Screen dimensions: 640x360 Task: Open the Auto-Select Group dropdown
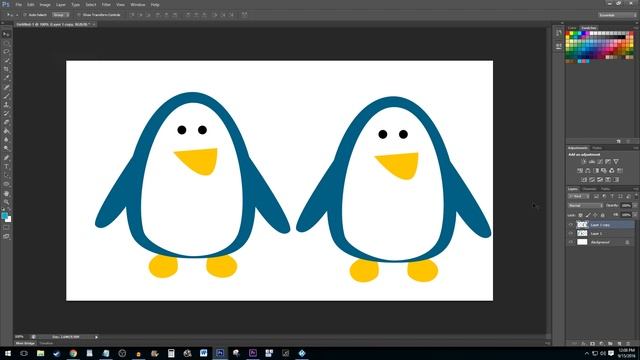(61, 15)
